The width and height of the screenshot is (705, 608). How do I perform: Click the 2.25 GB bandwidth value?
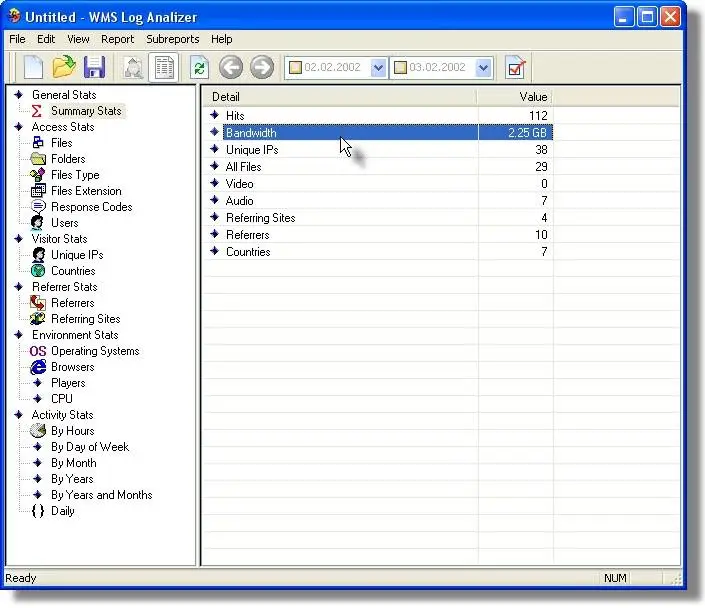coord(527,133)
